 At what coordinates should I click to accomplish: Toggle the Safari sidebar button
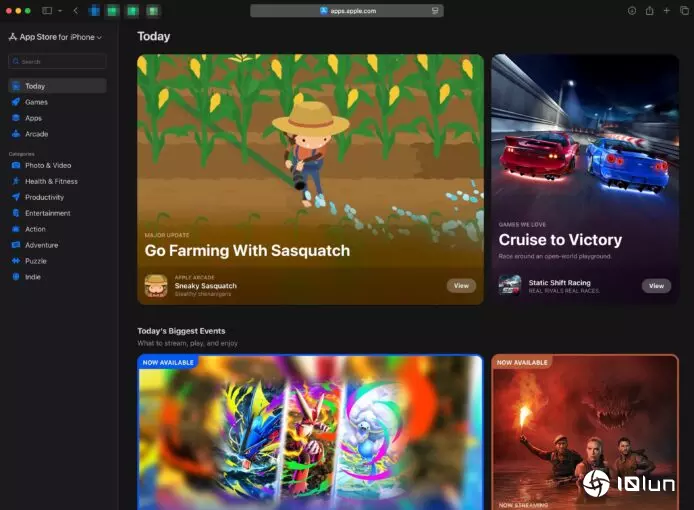click(x=47, y=11)
